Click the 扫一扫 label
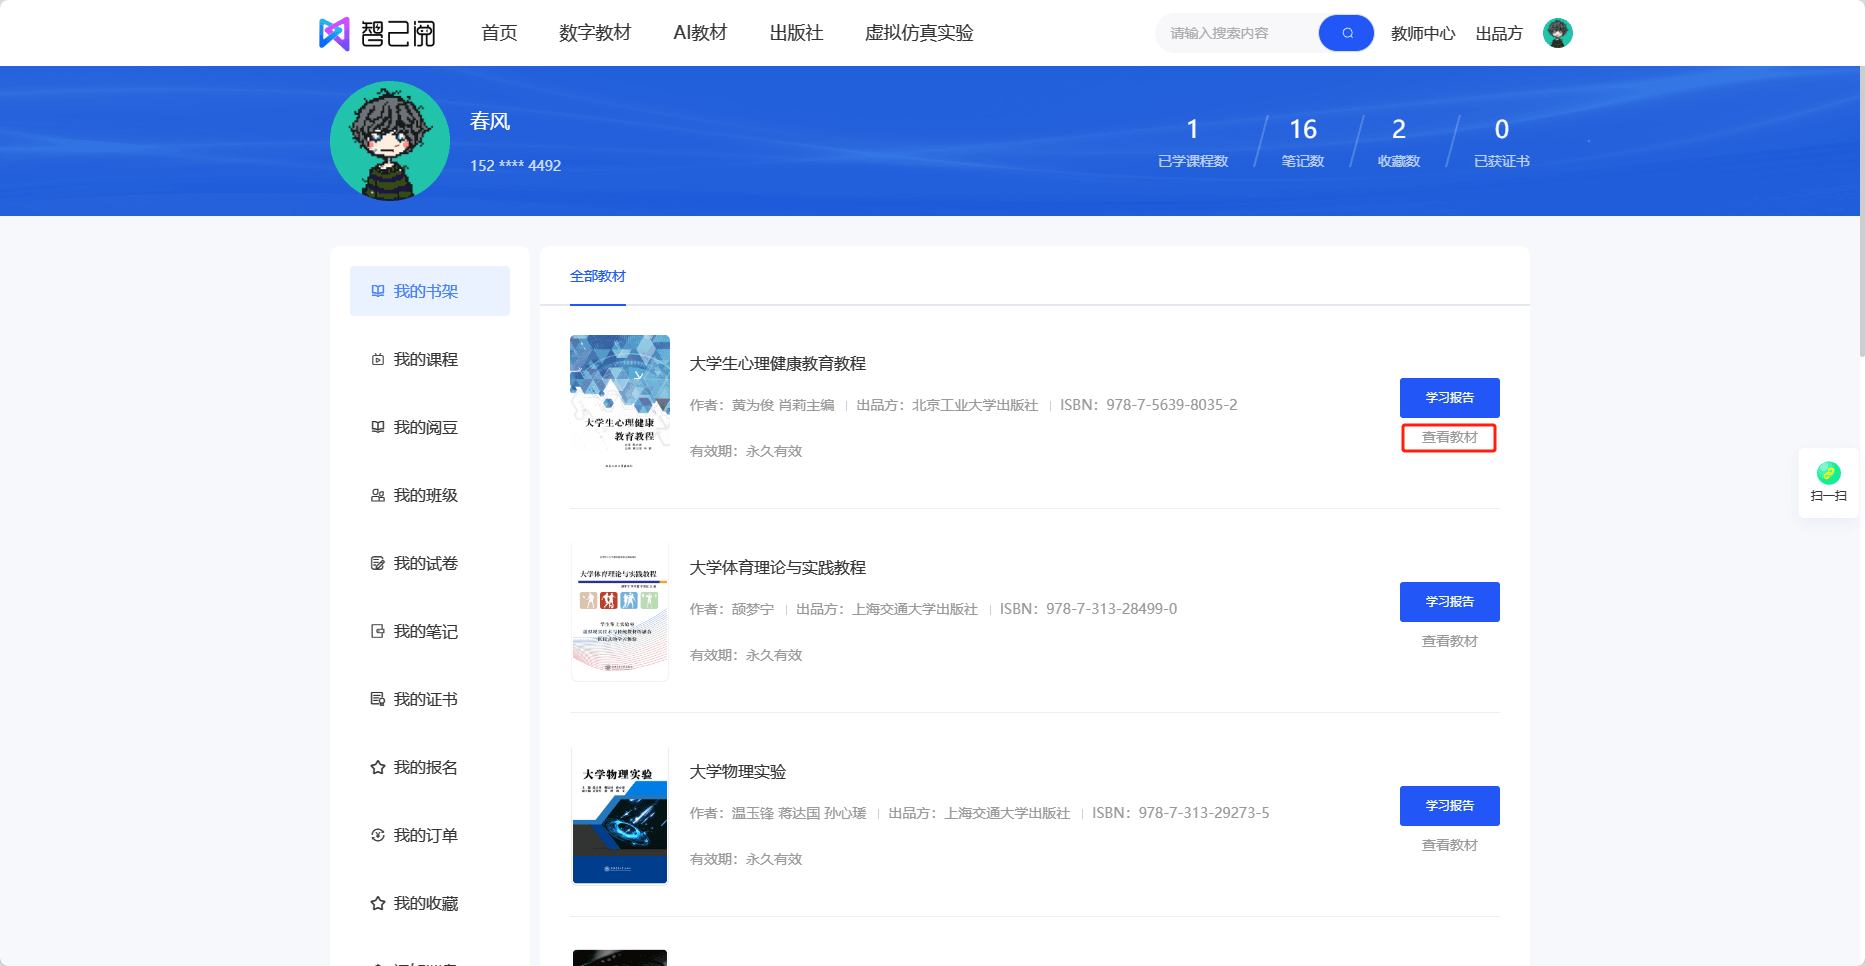1865x966 pixels. pyautogui.click(x=1829, y=496)
